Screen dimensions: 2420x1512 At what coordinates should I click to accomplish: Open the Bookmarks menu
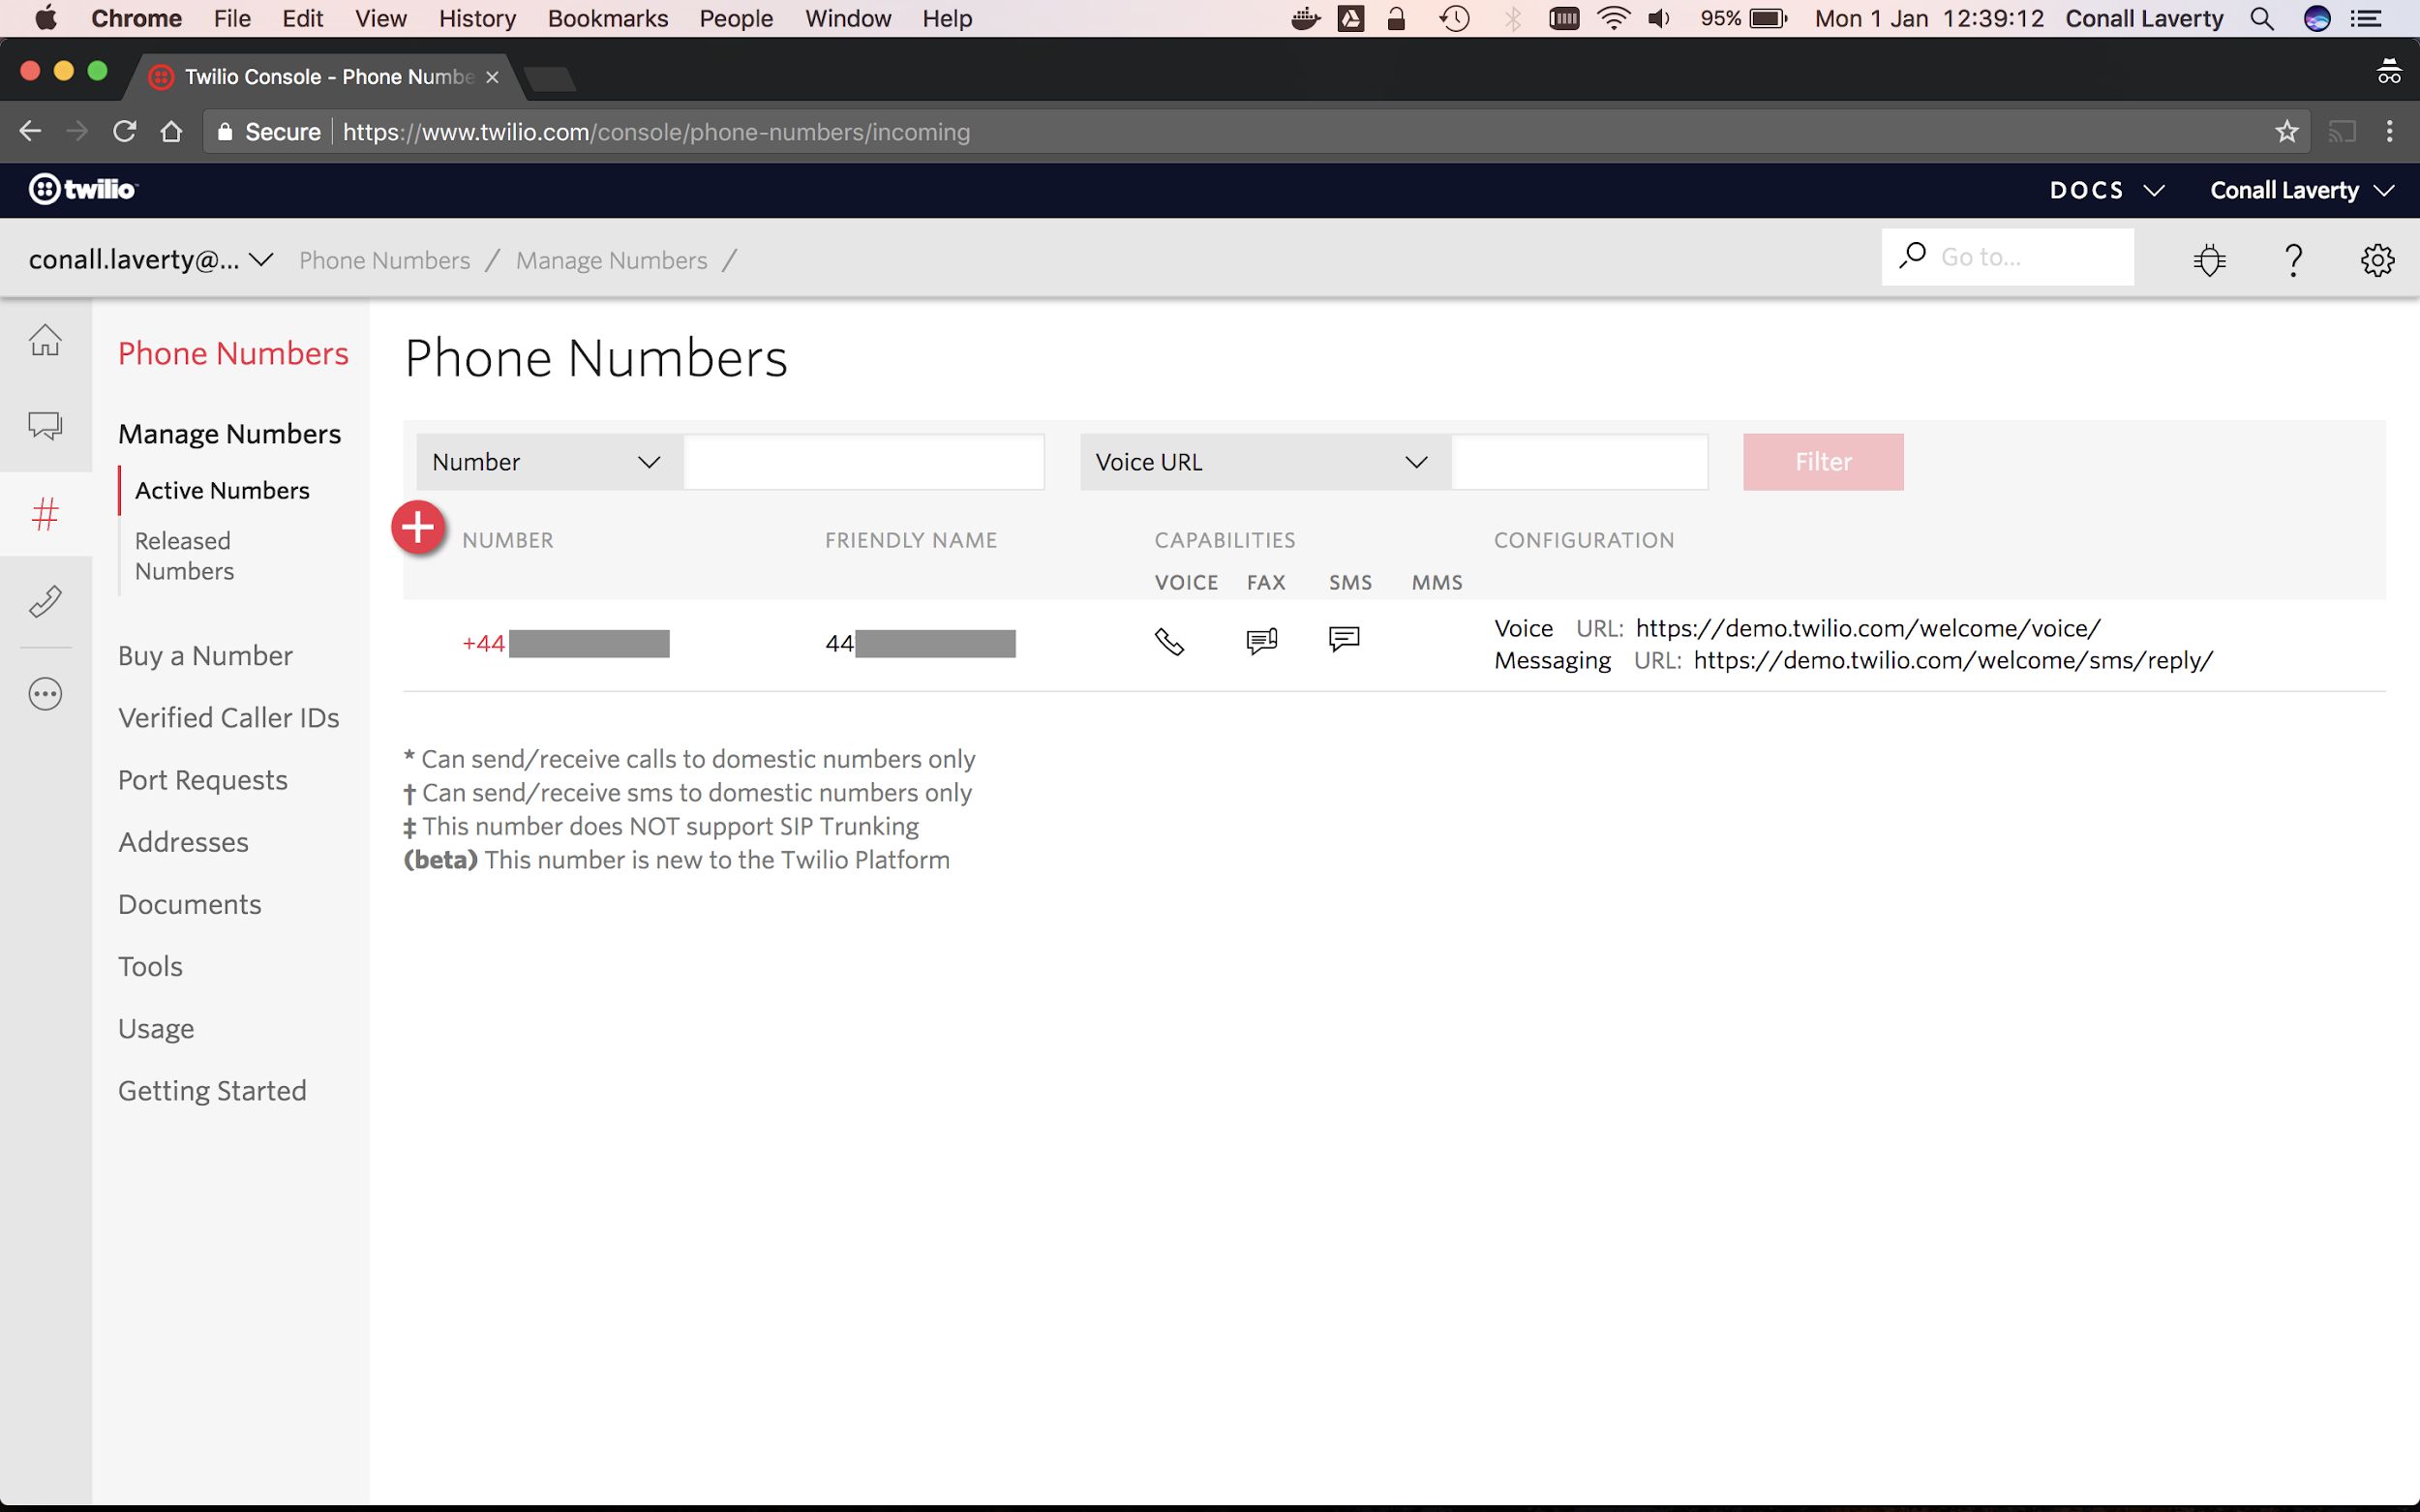tap(608, 18)
